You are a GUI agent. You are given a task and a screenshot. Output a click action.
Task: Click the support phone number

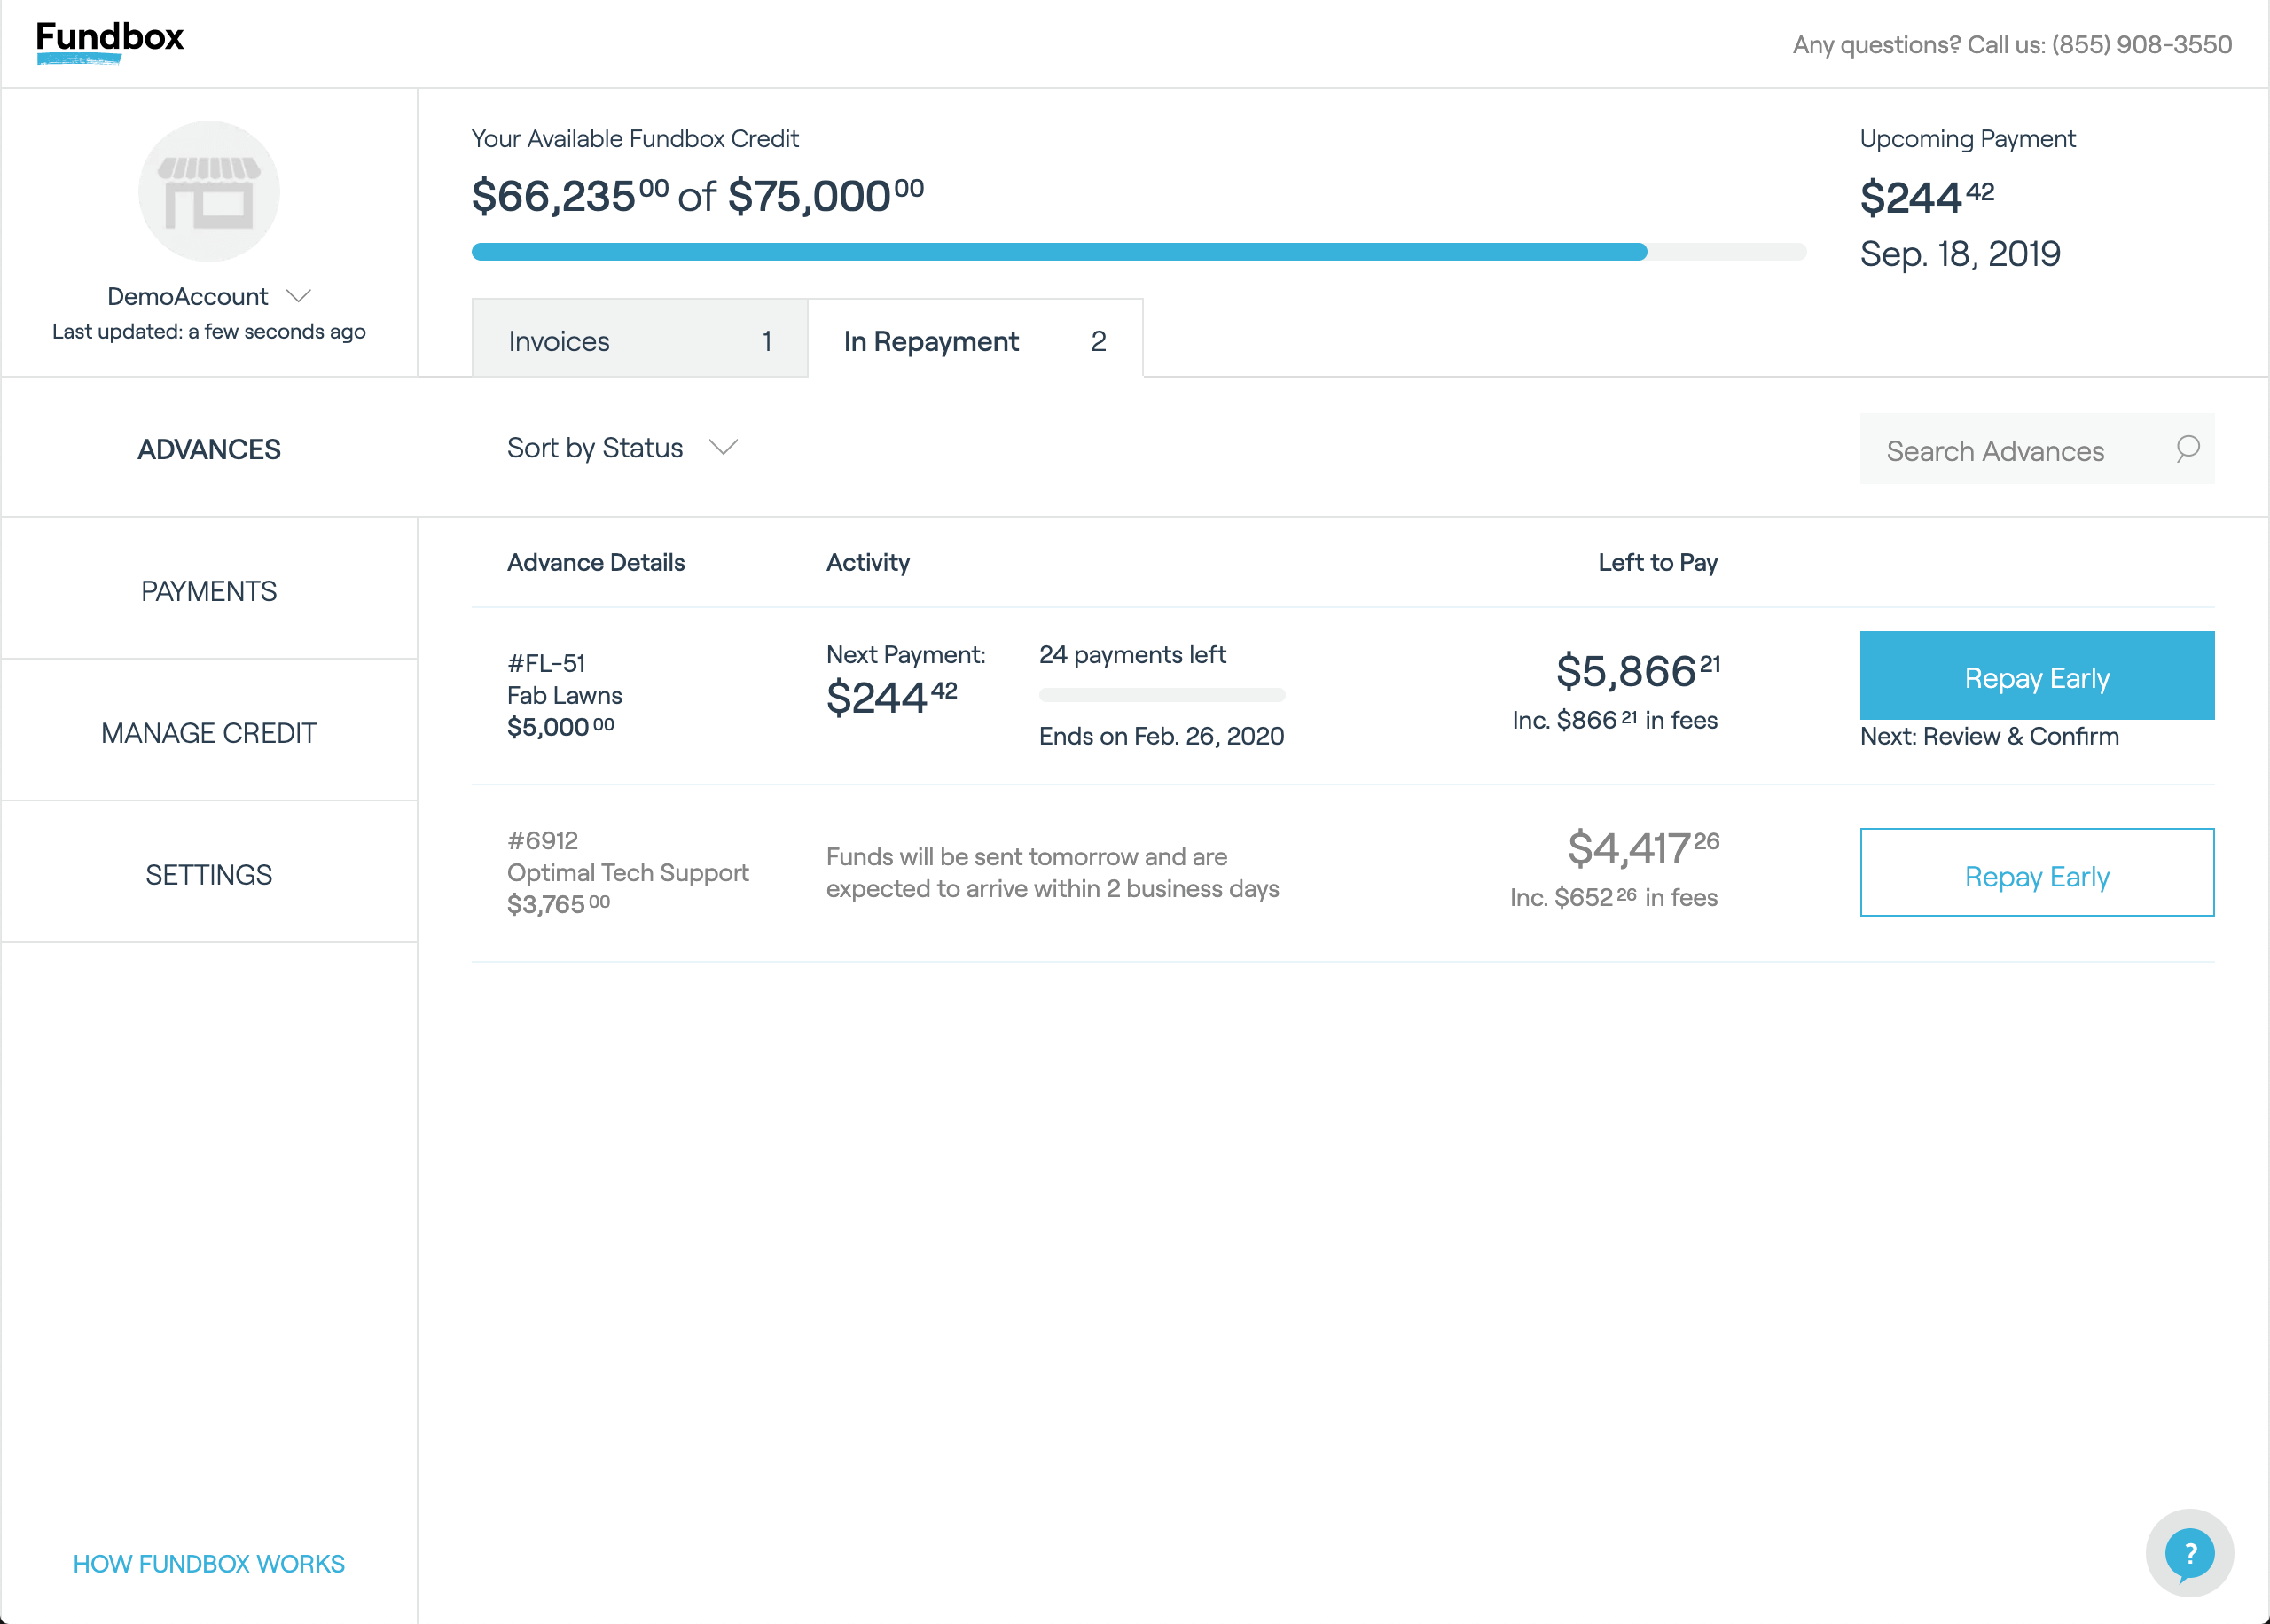pos(2142,45)
